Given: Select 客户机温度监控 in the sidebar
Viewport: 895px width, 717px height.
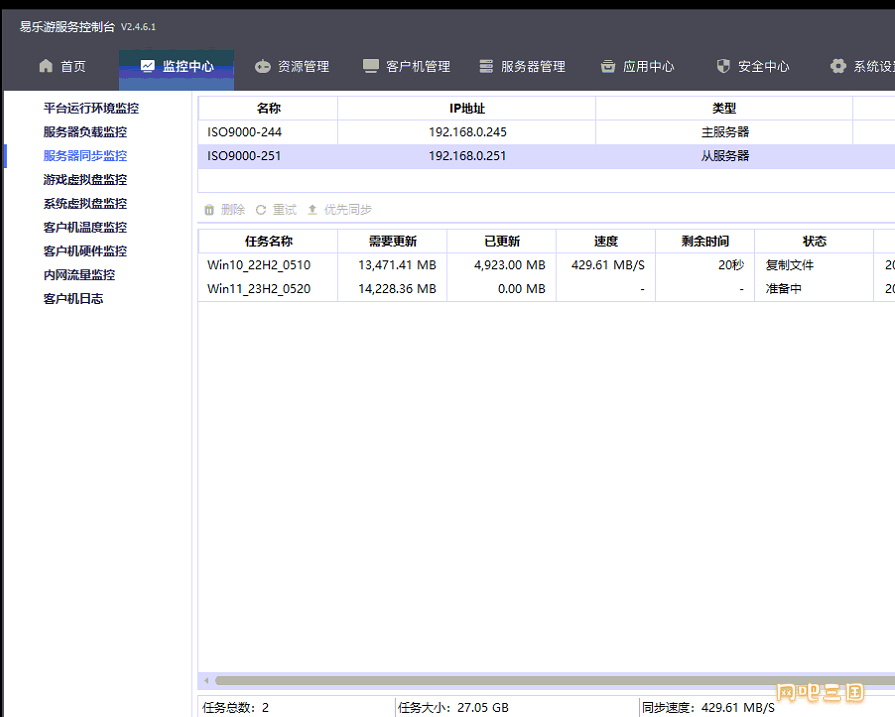Looking at the screenshot, I should [x=85, y=228].
